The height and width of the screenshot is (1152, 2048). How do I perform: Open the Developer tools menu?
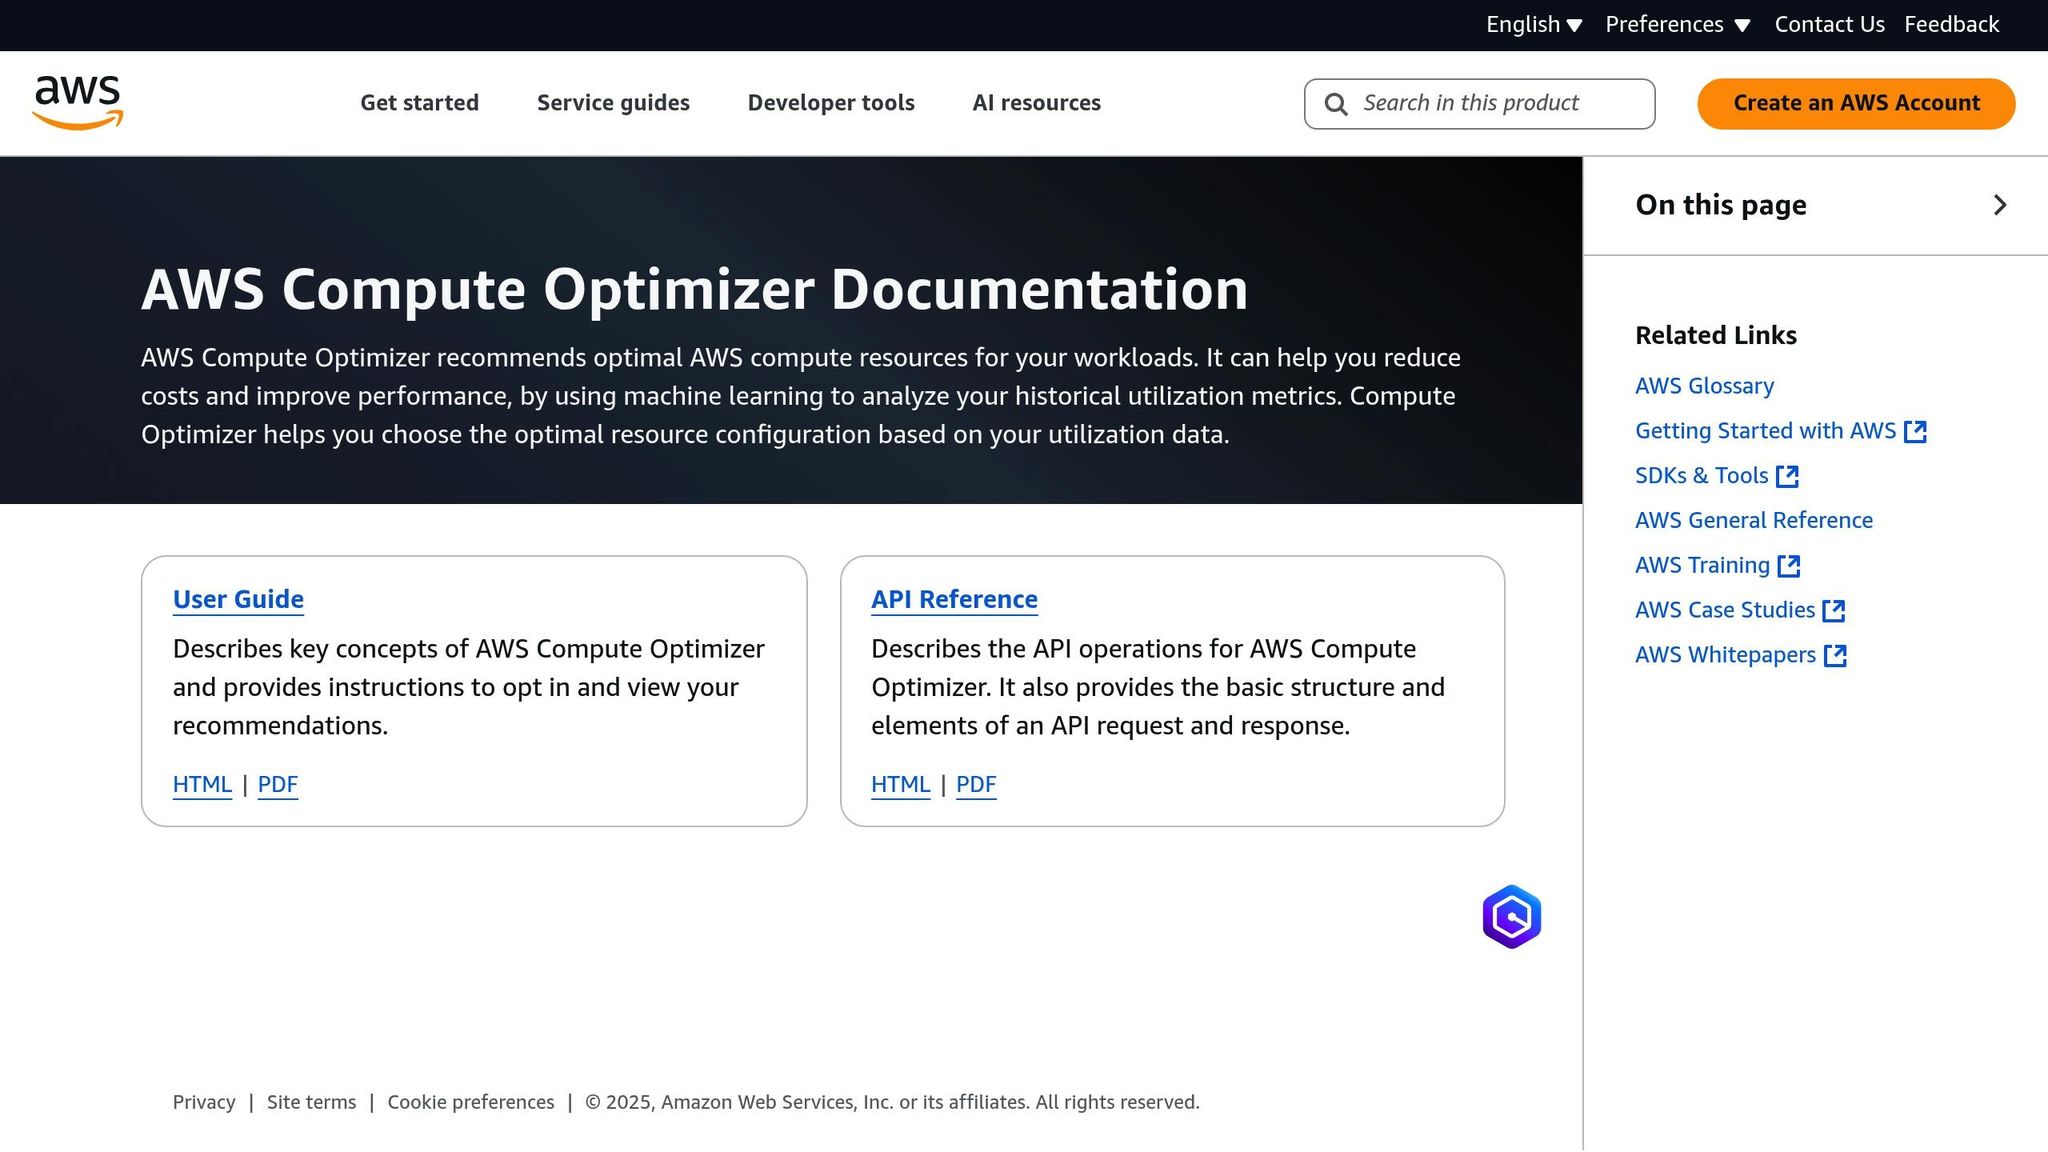point(831,103)
